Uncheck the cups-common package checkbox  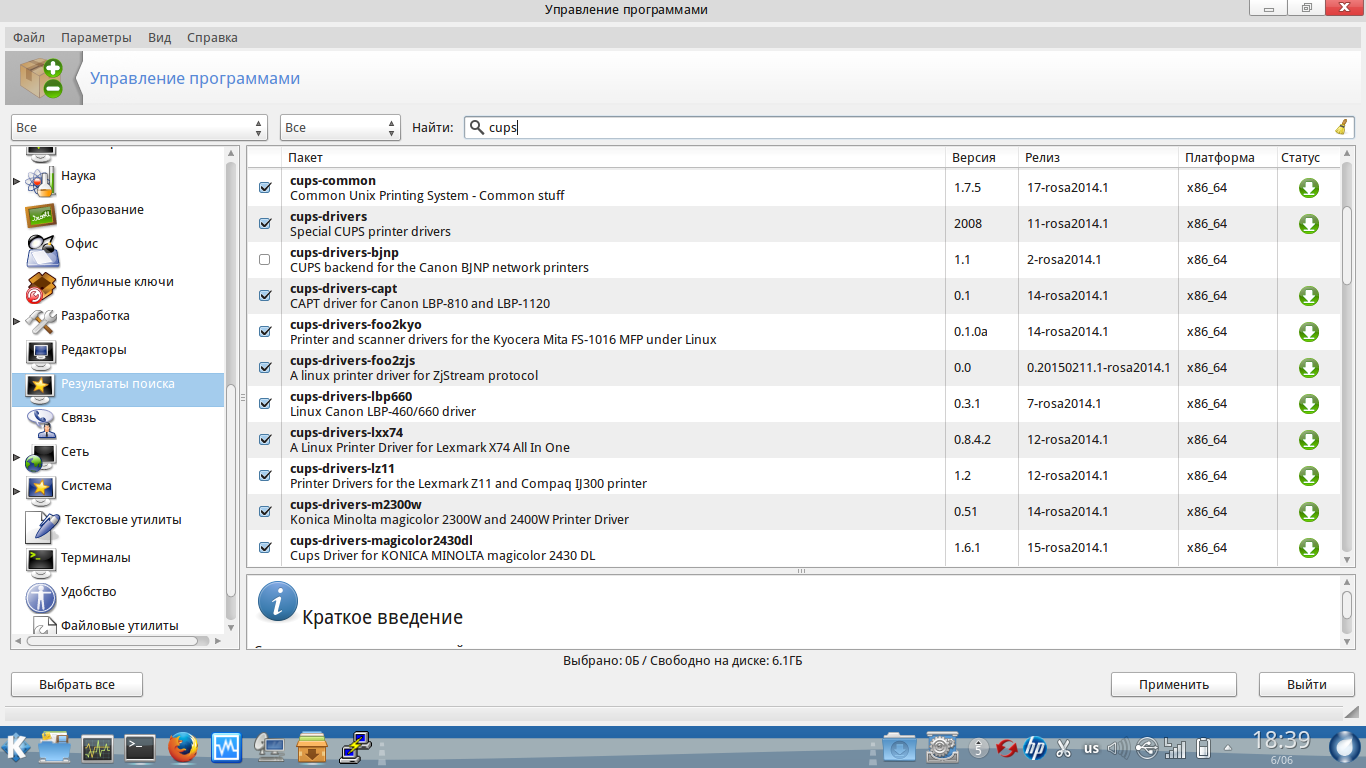[265, 188]
